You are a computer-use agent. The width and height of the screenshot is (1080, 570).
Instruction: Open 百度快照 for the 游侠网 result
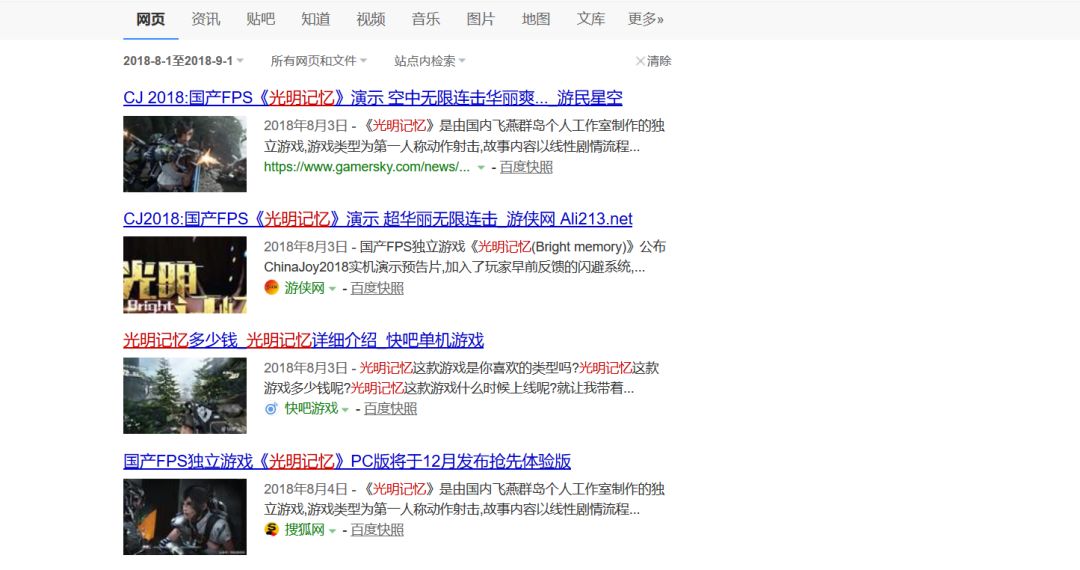coord(377,288)
